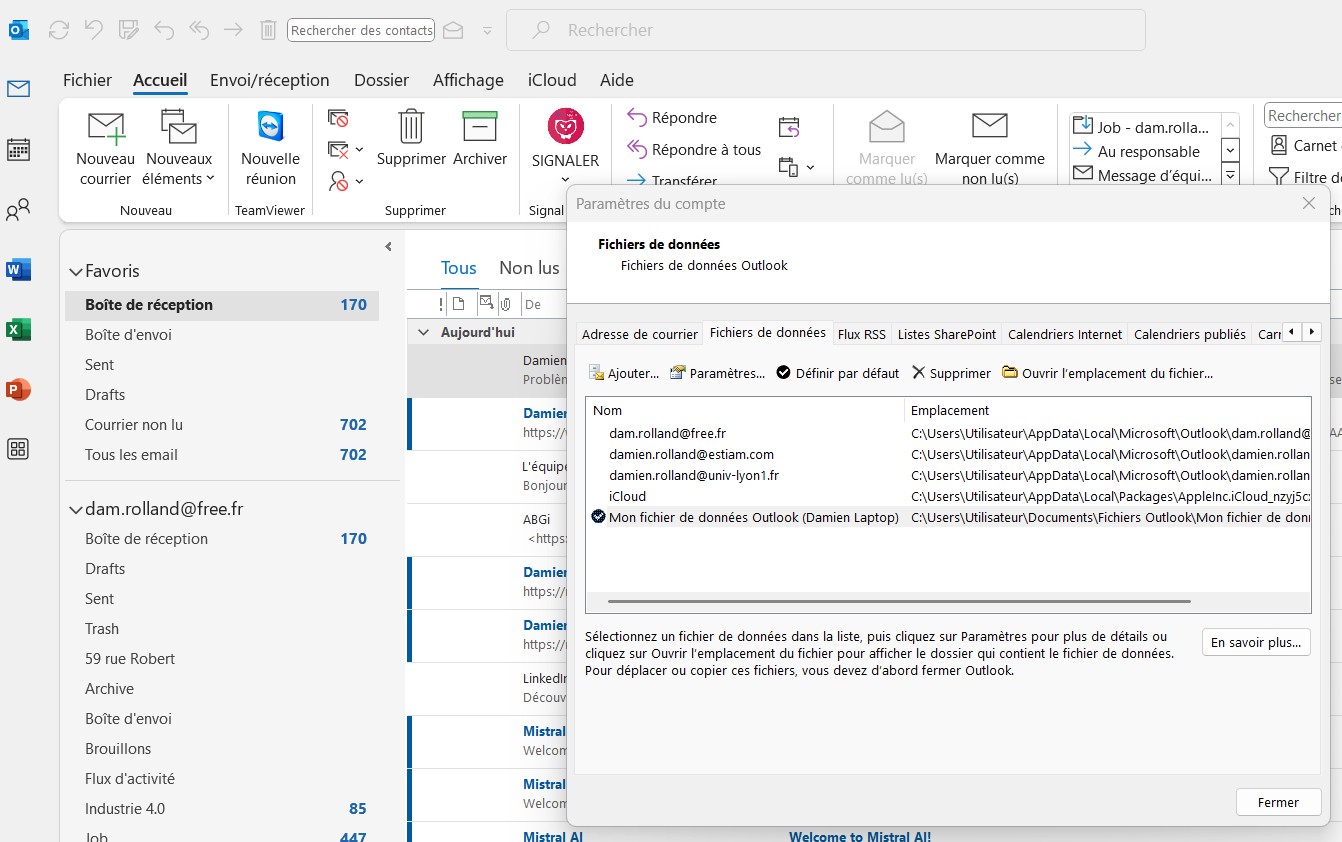The image size is (1342, 842).
Task: Collapse the Aujourd'hui message group
Action: [x=423, y=332]
